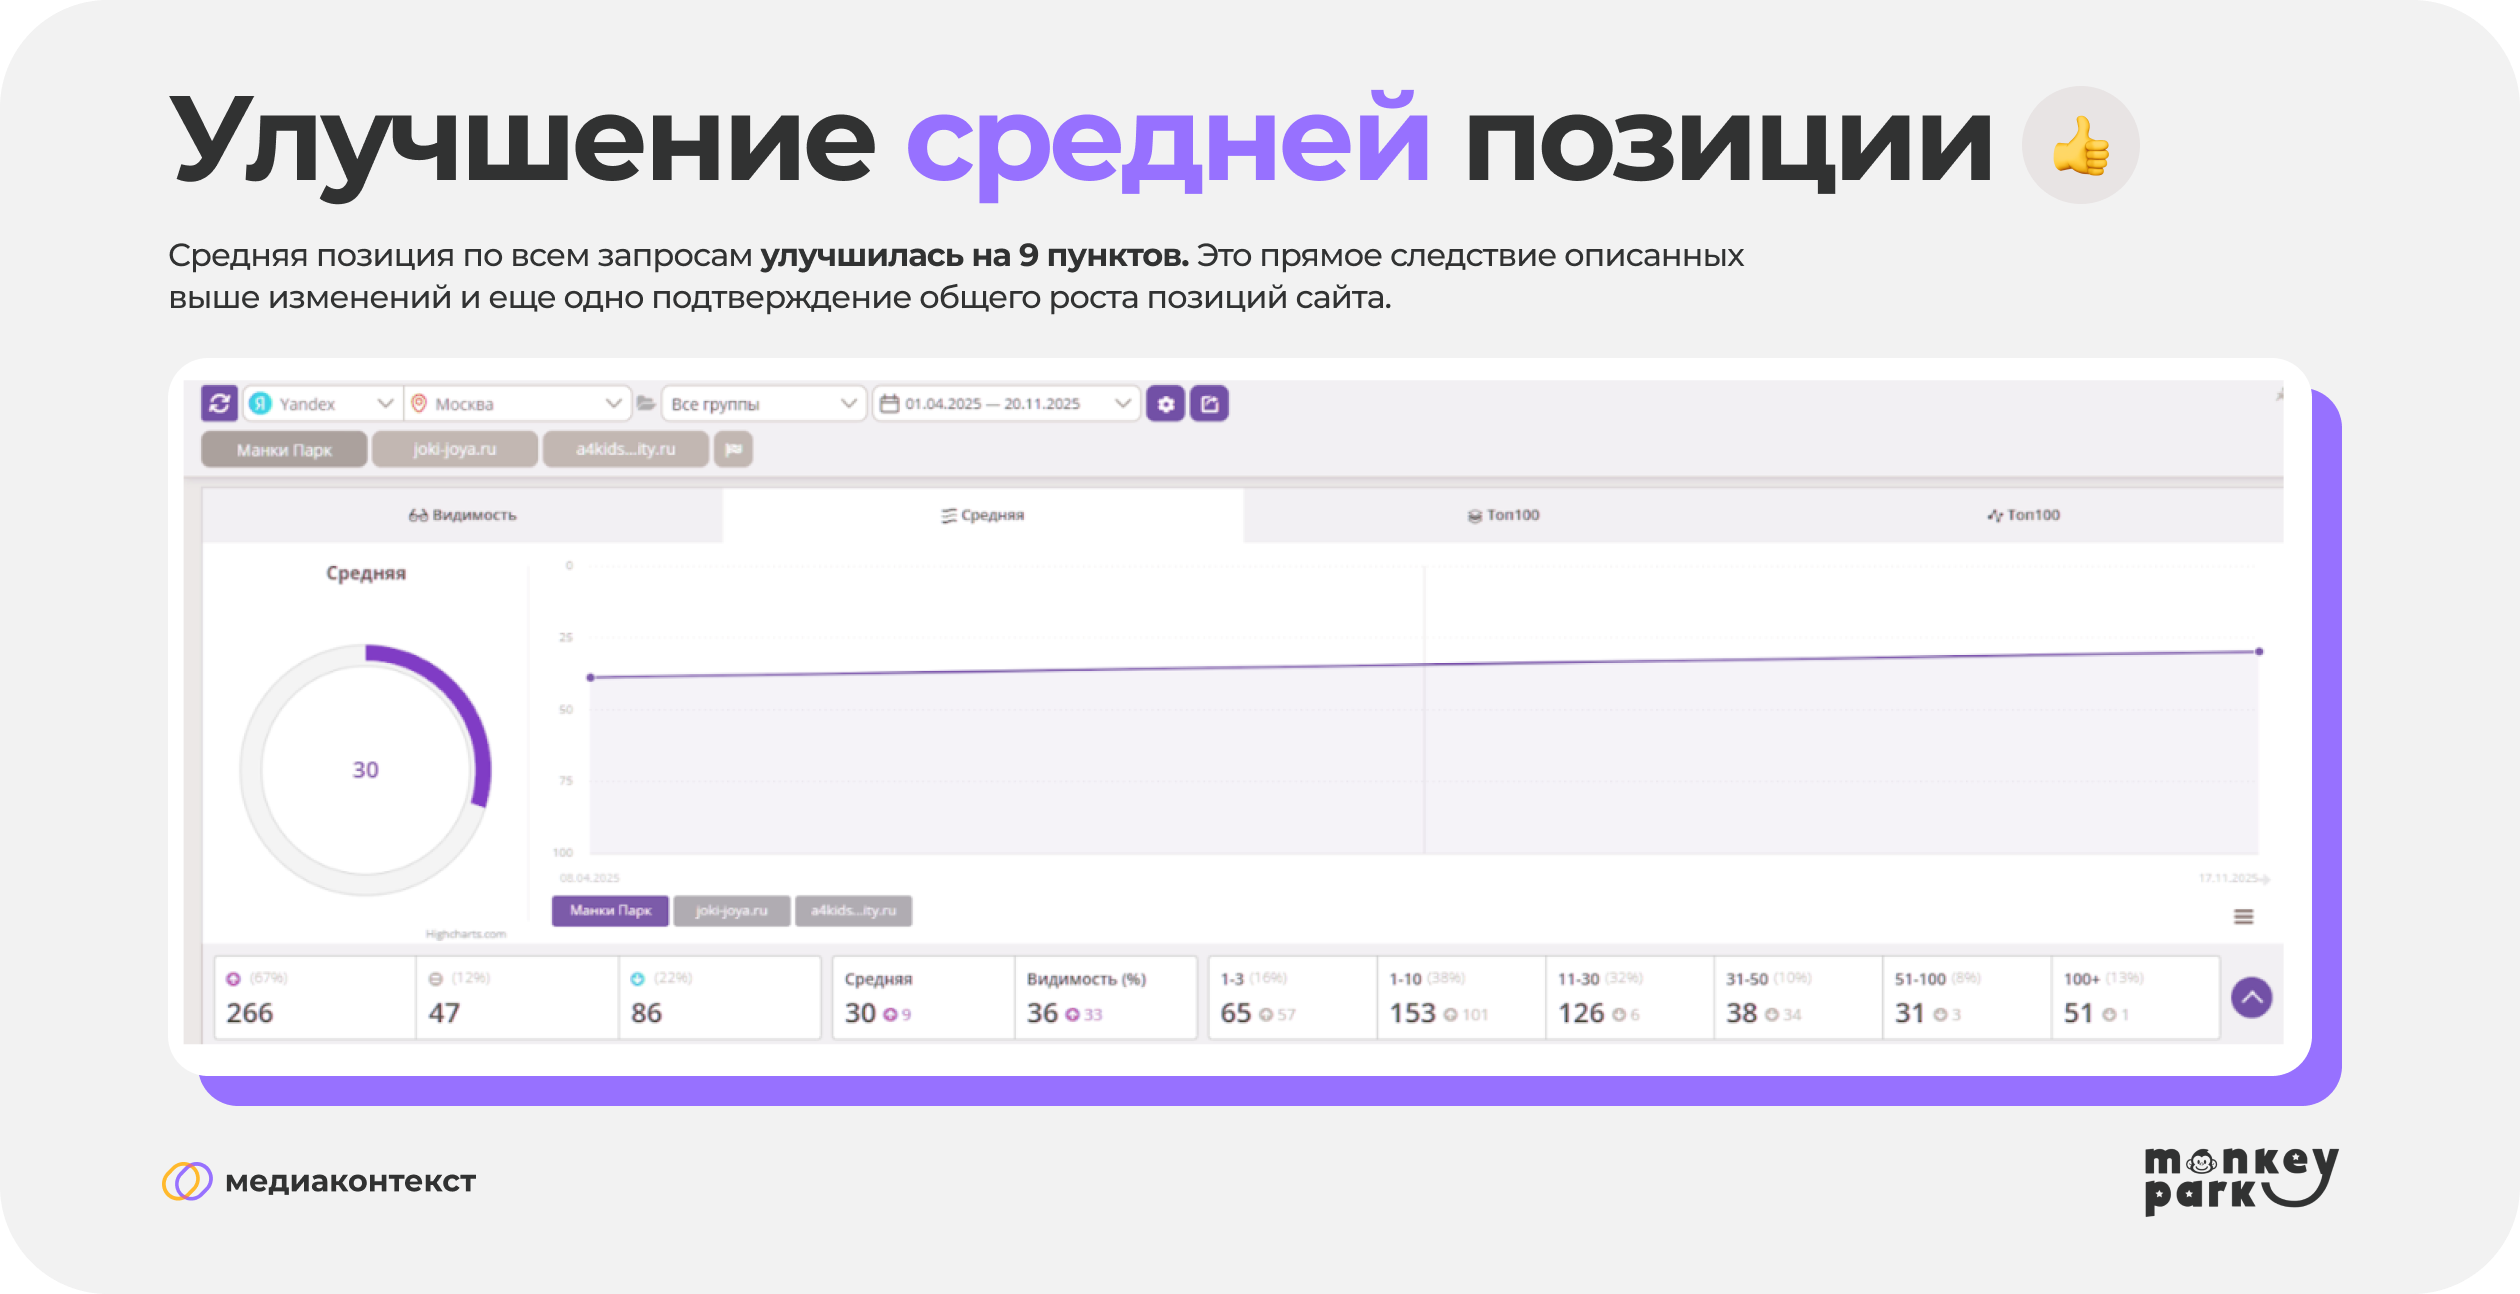This screenshot has height=1294, width=2520.
Task: Click the export/share icon
Action: point(1209,404)
